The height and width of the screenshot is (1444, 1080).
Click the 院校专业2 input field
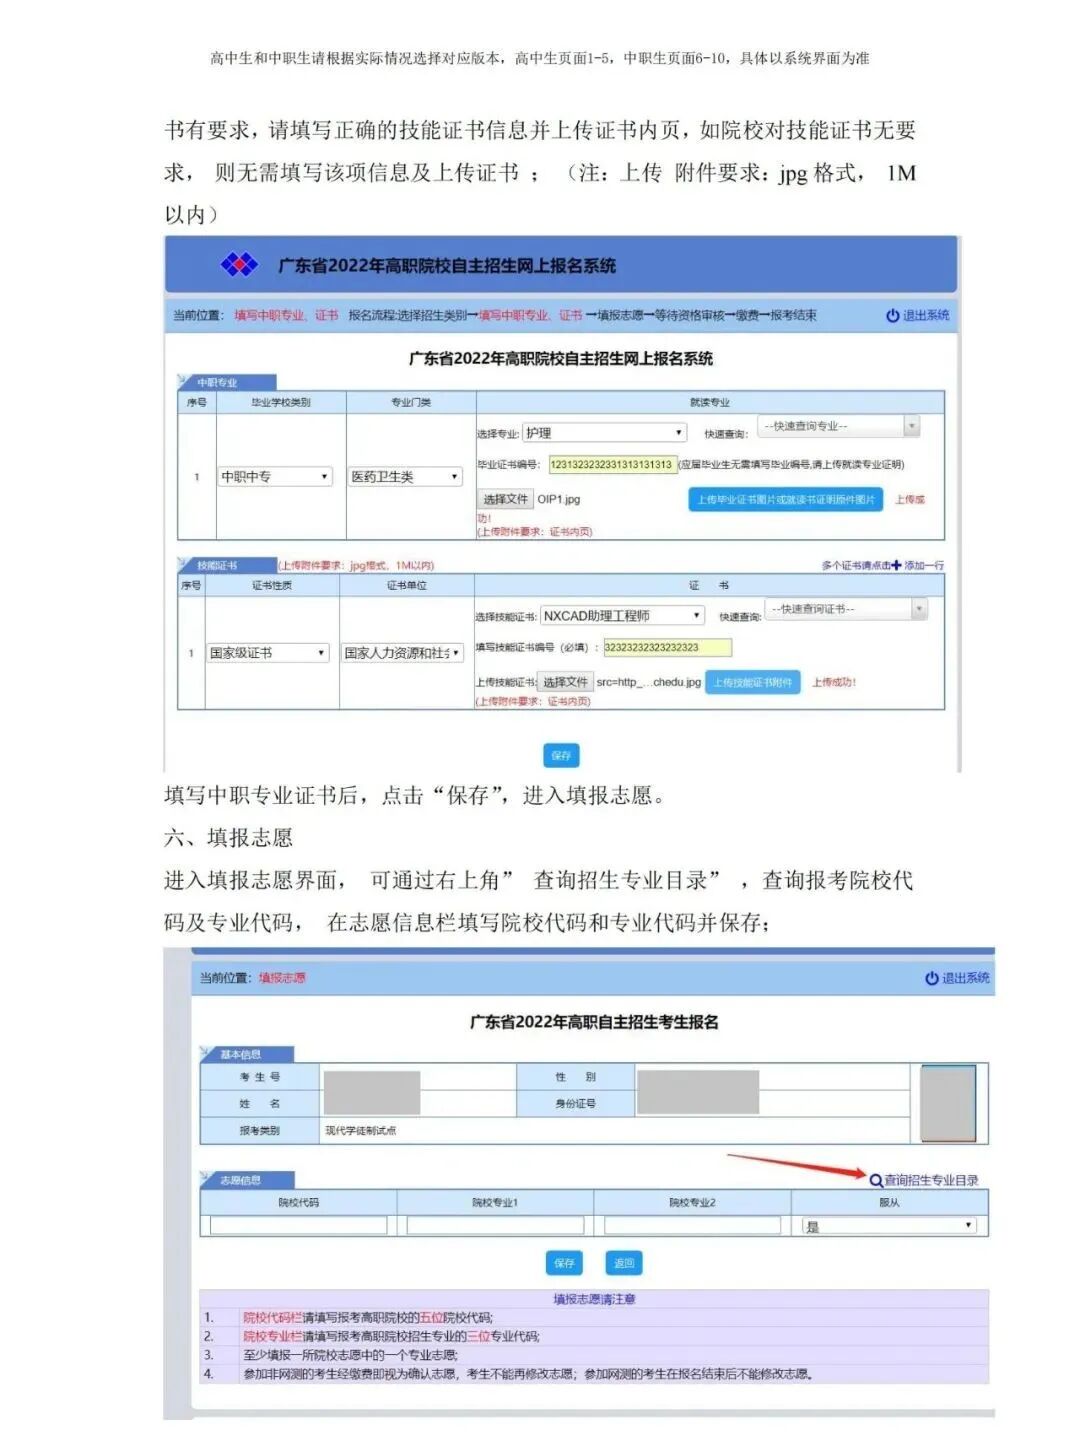click(x=692, y=1226)
